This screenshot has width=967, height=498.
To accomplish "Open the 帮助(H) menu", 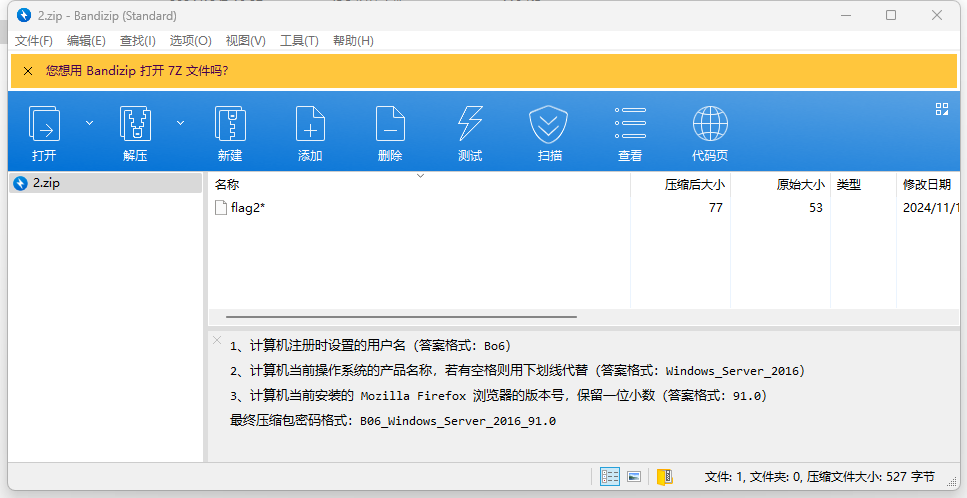I will point(353,41).
